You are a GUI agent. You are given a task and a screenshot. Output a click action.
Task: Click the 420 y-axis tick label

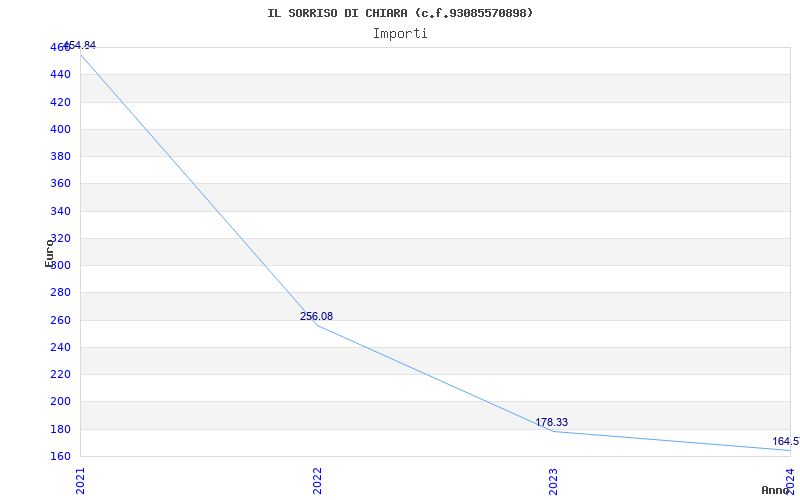pos(60,103)
